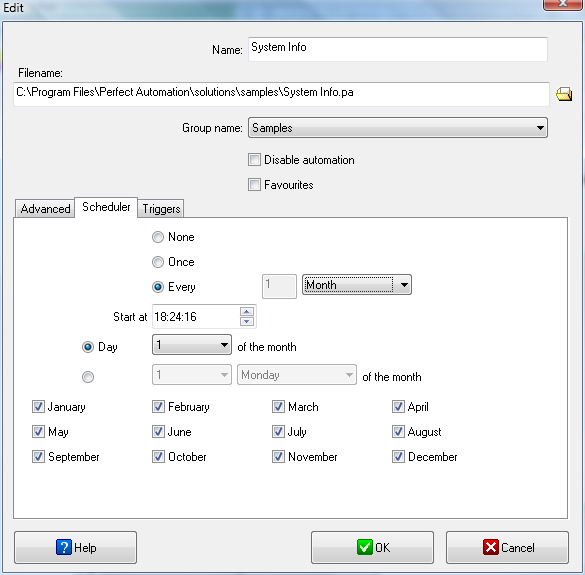
Task: Click the browse file folder icon
Action: pyautogui.click(x=564, y=94)
